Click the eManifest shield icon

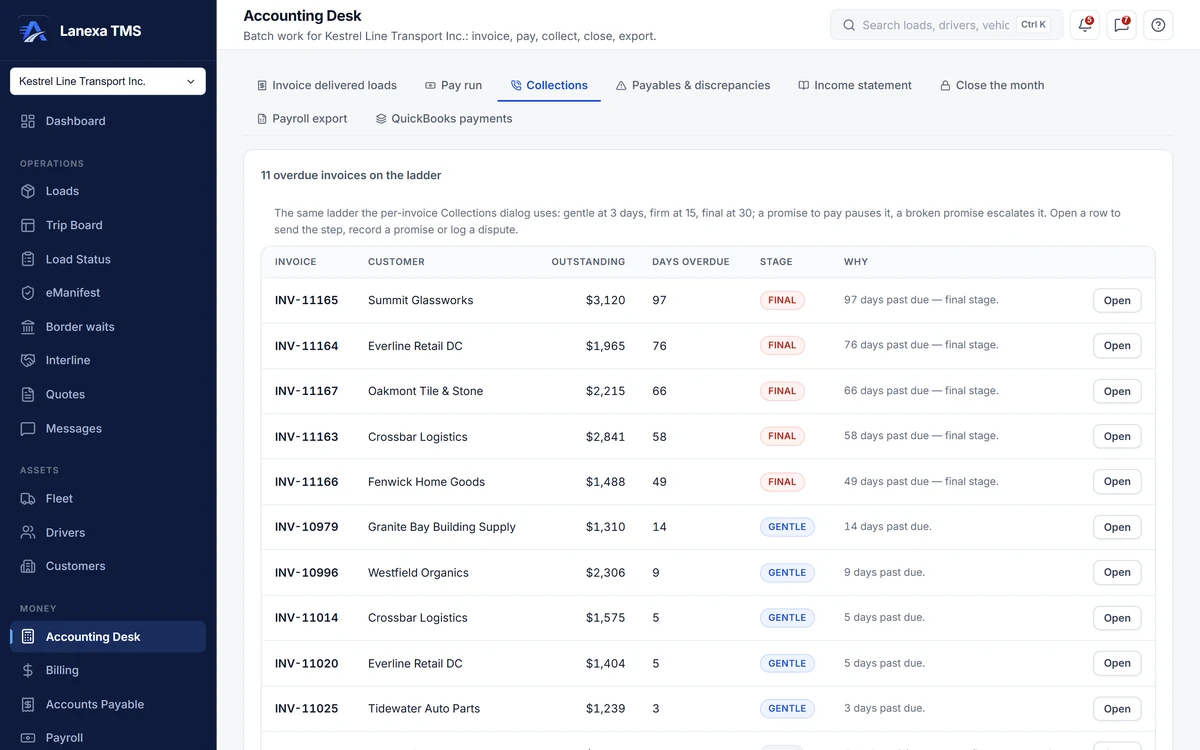click(28, 293)
